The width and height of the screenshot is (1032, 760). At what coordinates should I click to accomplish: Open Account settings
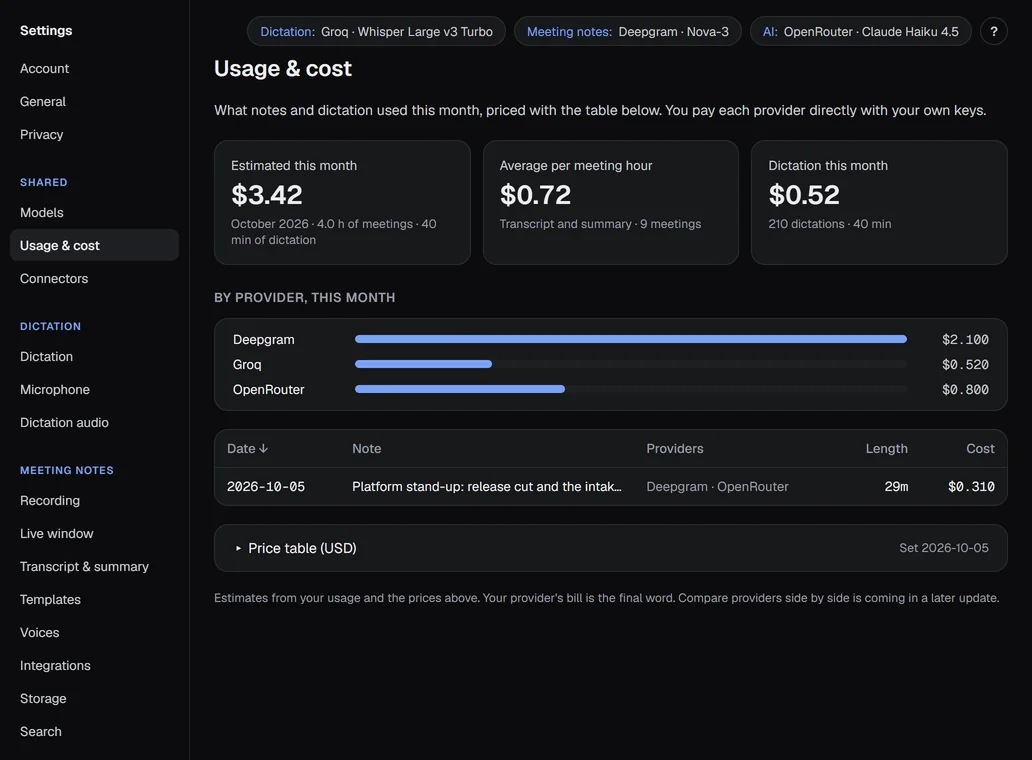[x=44, y=68]
